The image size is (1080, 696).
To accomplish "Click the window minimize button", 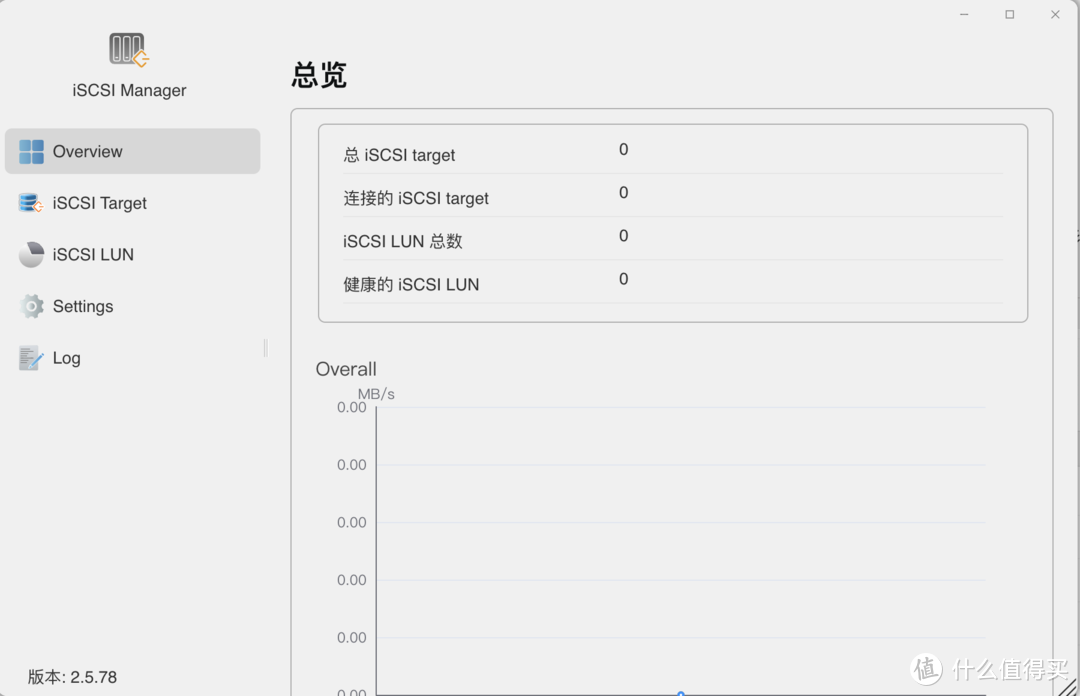I will coord(963,14).
